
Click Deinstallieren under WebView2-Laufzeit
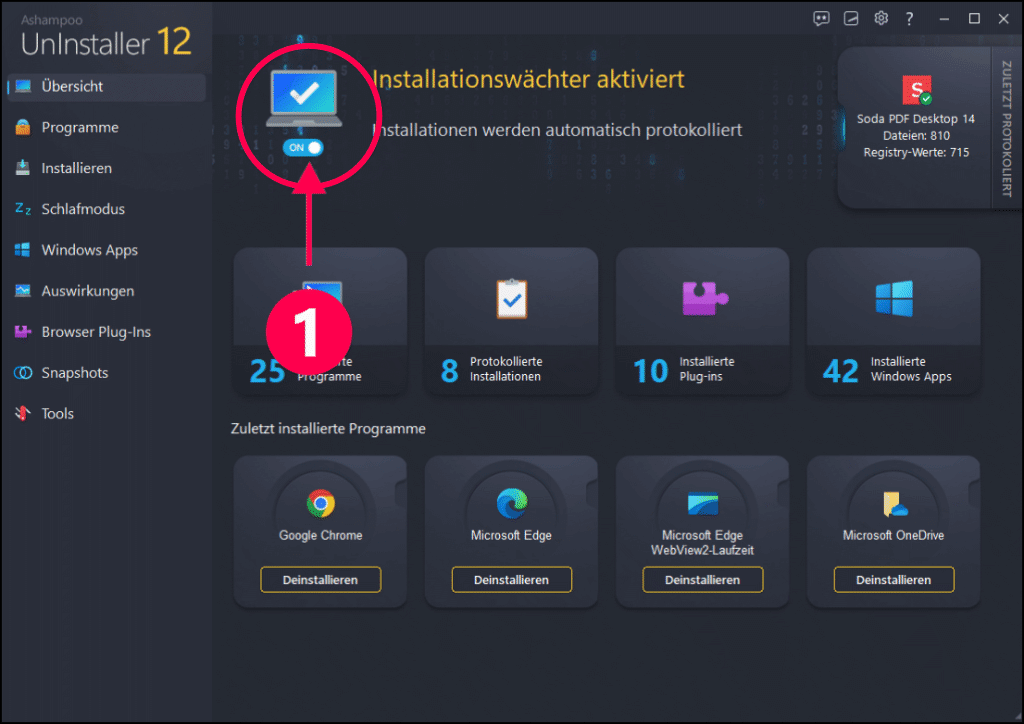click(703, 580)
